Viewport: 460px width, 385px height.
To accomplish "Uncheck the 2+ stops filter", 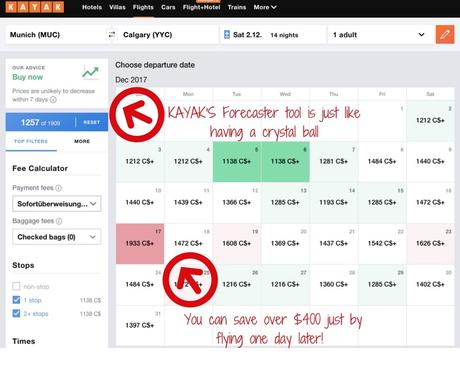I will click(16, 314).
